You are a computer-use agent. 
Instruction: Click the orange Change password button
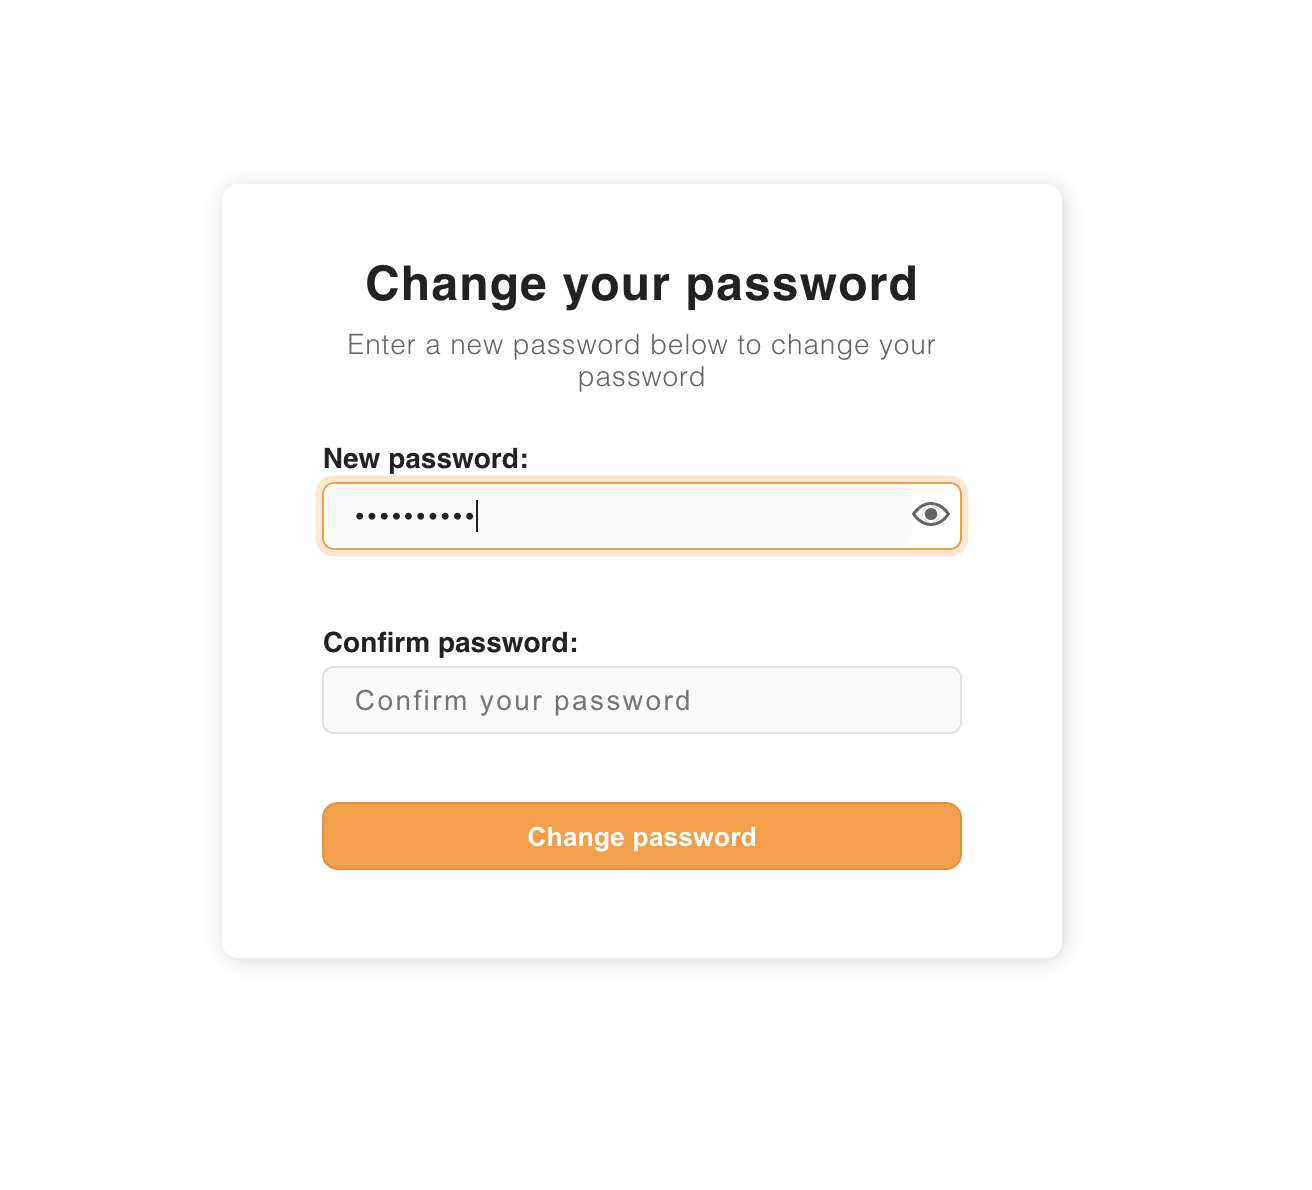pyautogui.click(x=641, y=836)
